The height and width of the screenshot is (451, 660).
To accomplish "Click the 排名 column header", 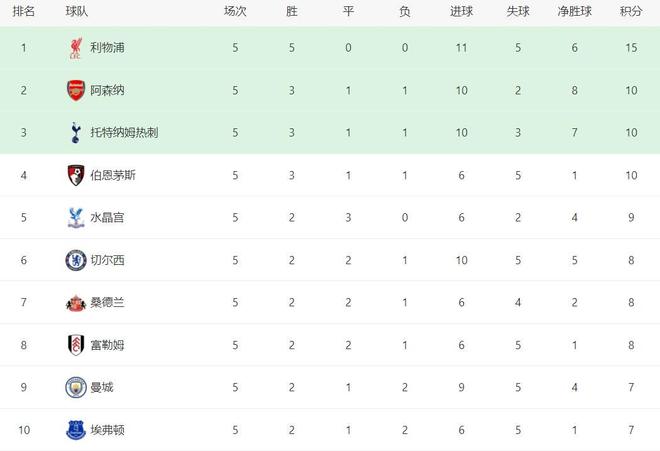I will point(24,12).
